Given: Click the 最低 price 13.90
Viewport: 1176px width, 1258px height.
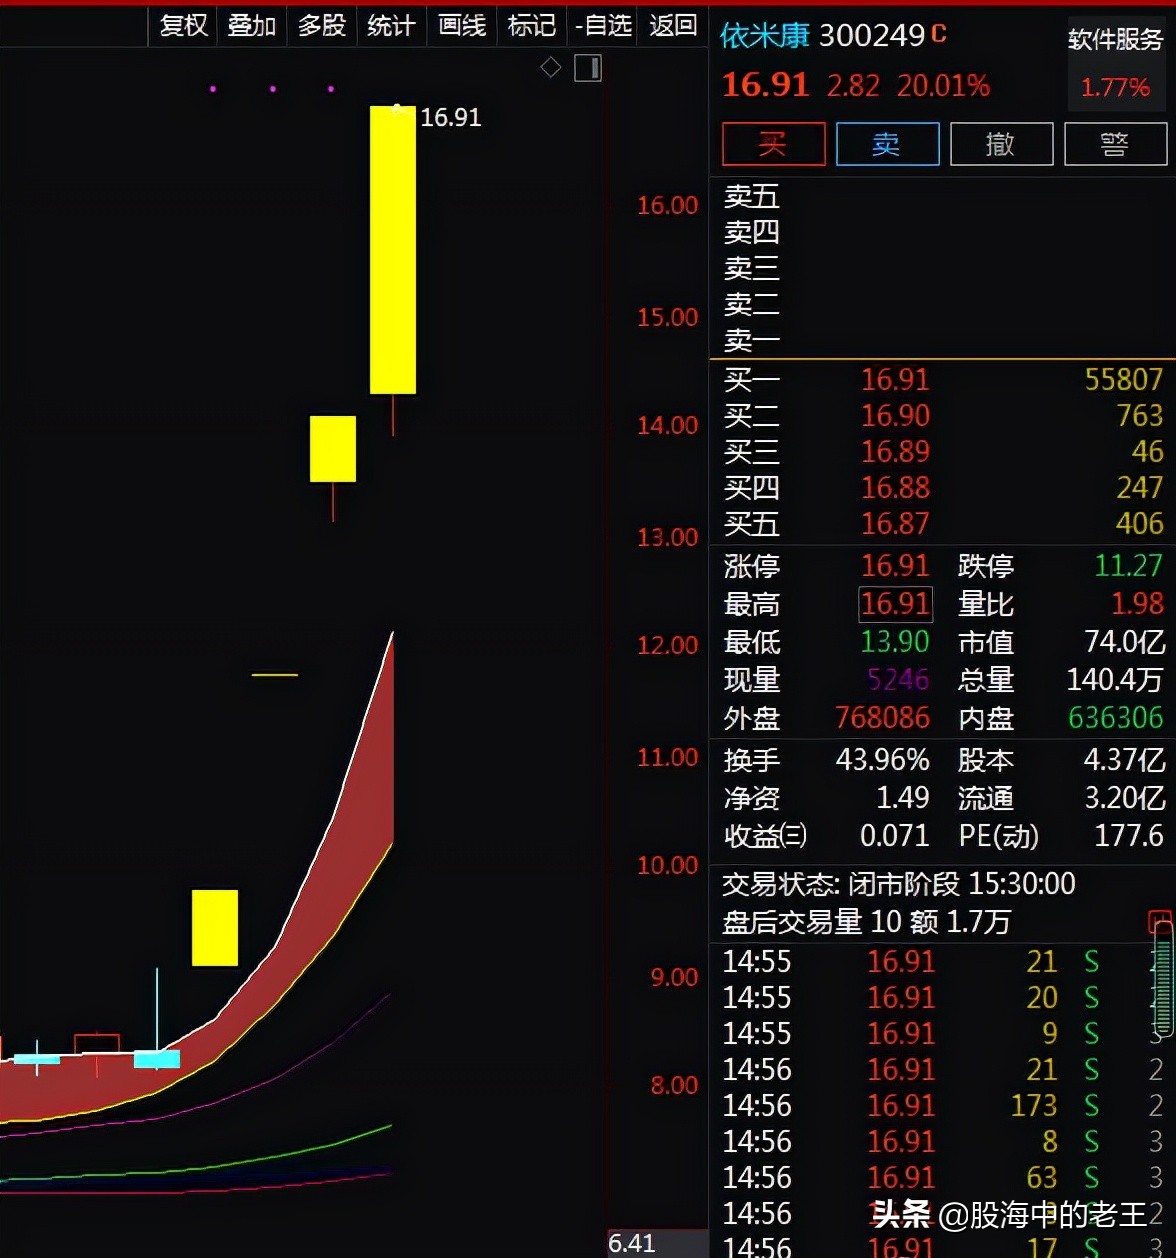Looking at the screenshot, I should pyautogui.click(x=895, y=642).
